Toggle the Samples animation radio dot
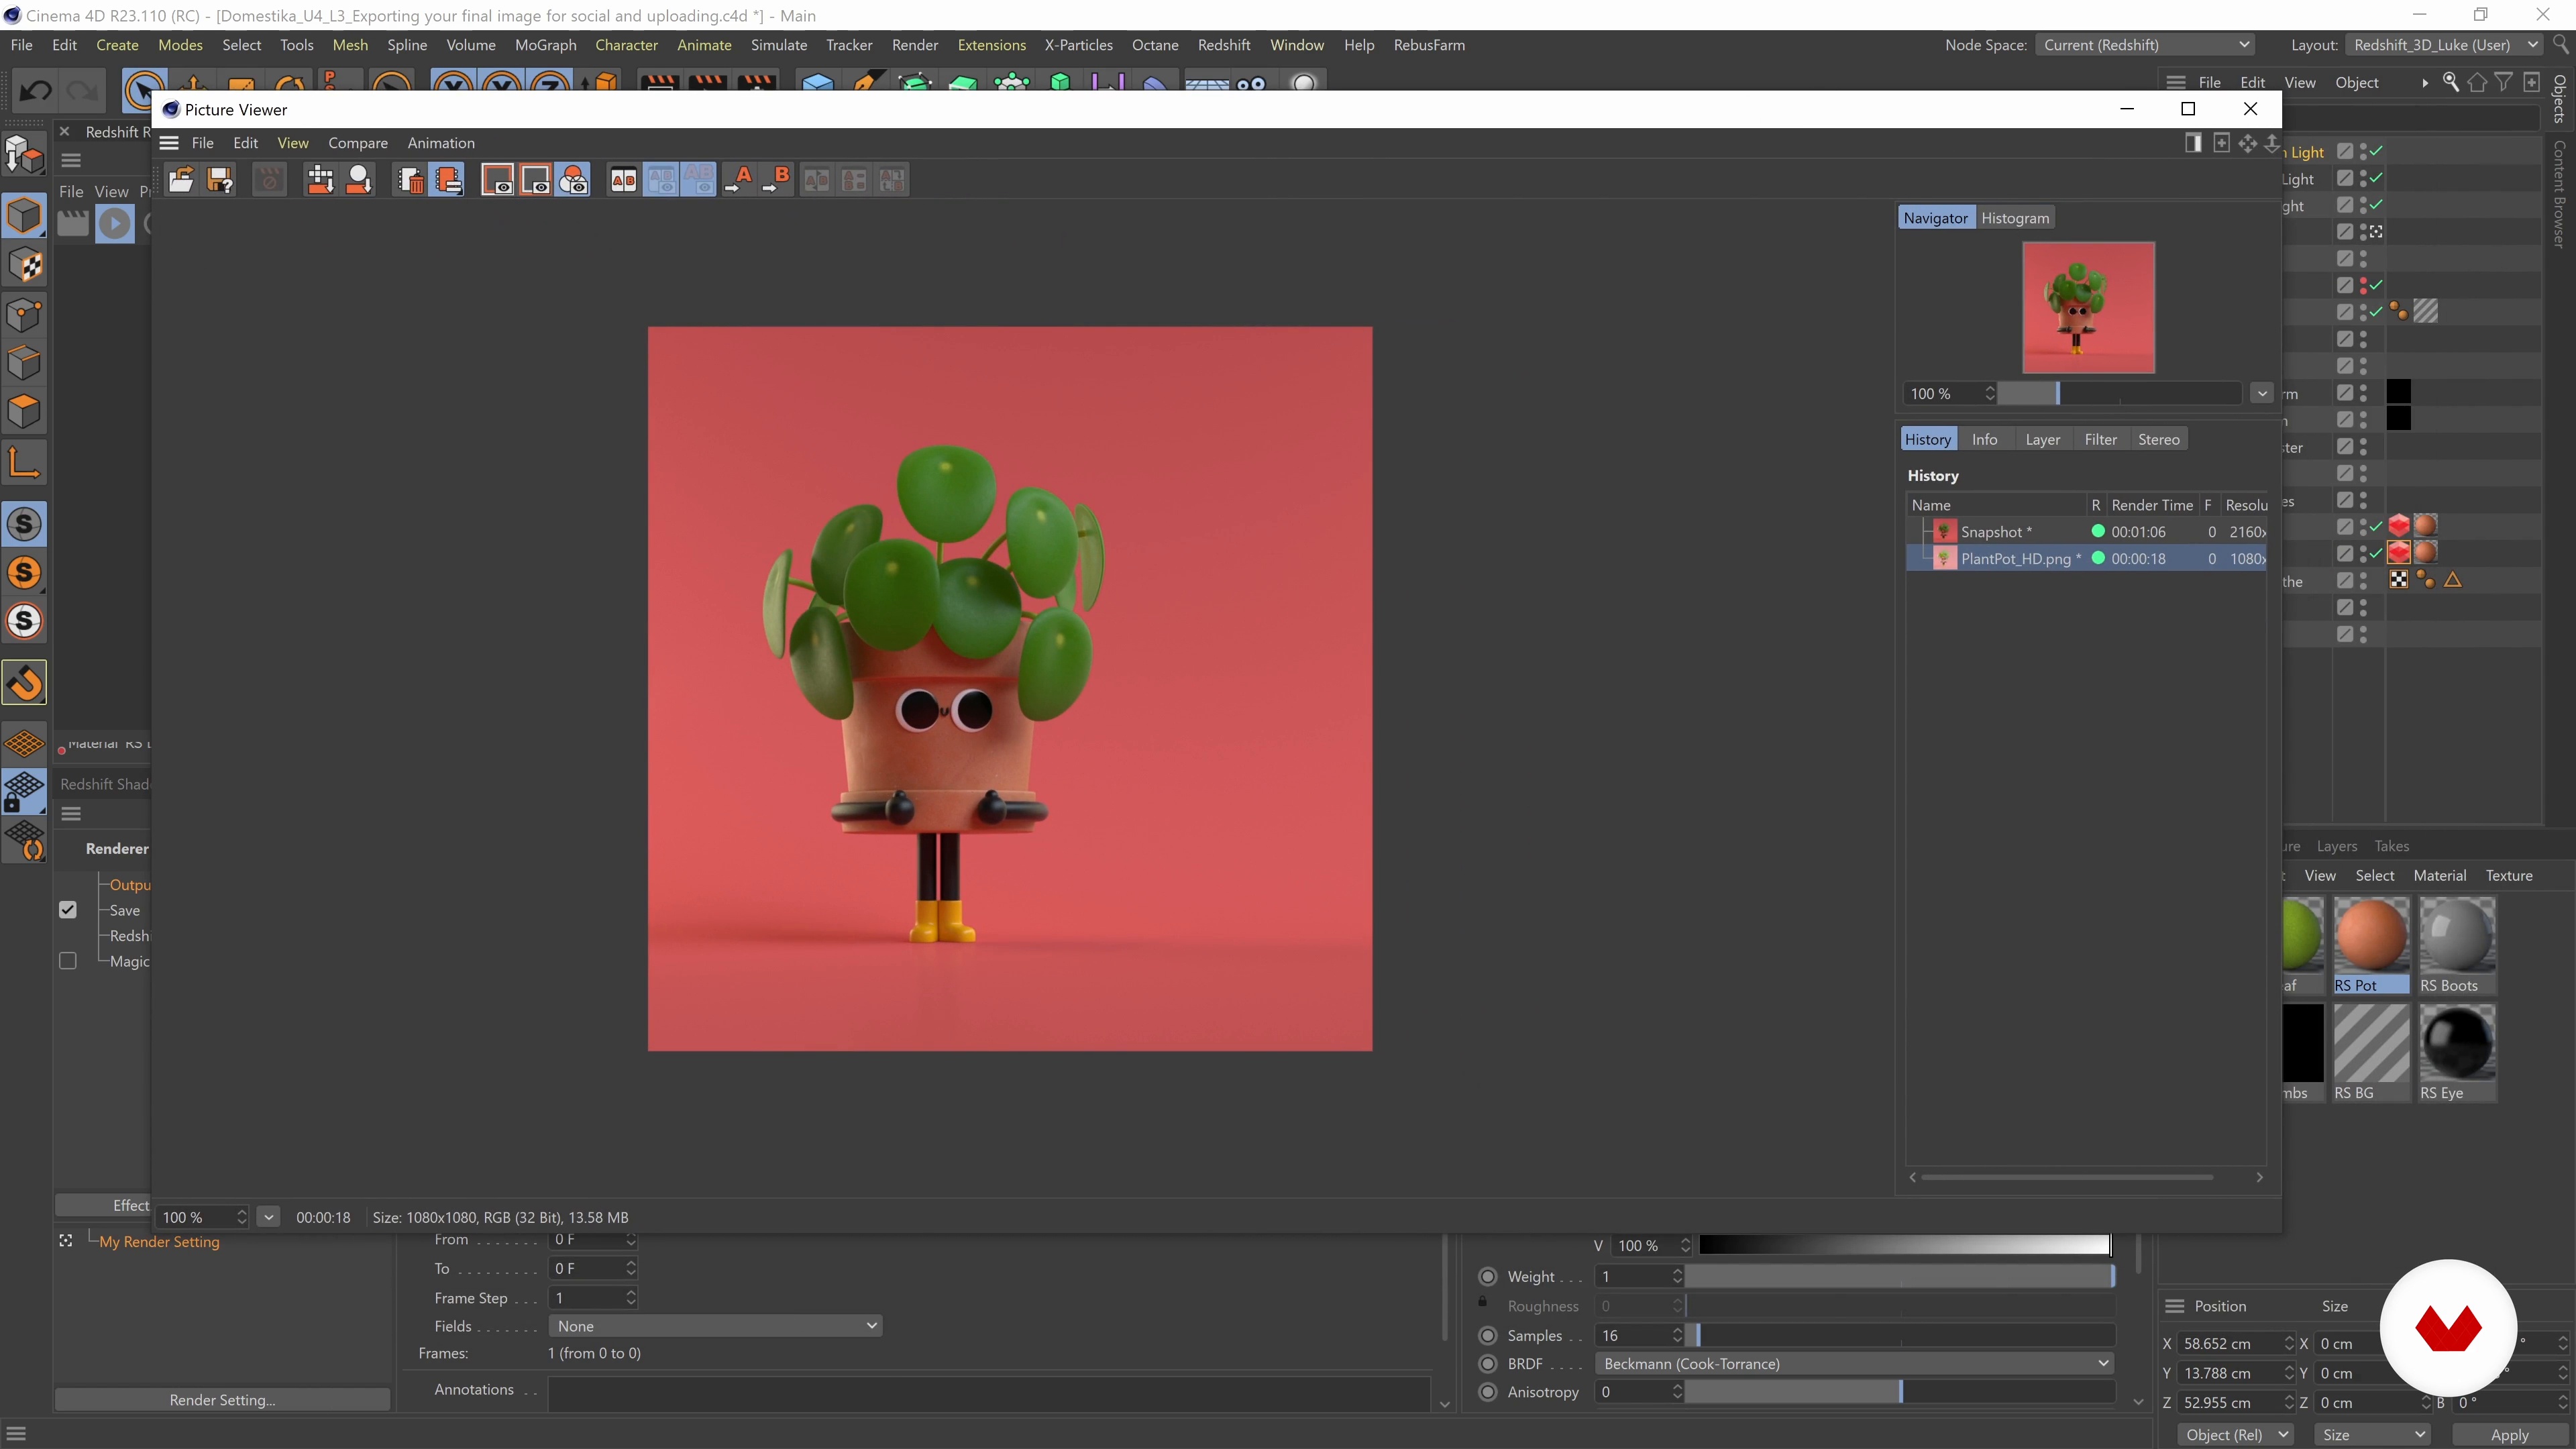The height and width of the screenshot is (1449, 2576). click(x=1487, y=1335)
